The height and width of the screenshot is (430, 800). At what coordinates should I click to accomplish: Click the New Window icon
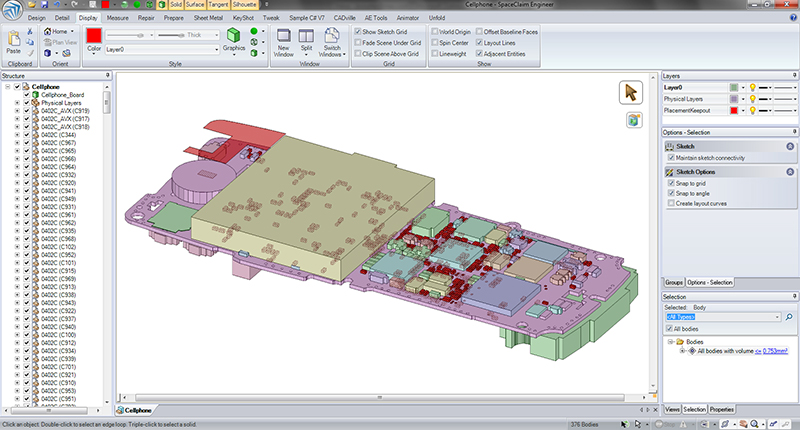[x=283, y=35]
